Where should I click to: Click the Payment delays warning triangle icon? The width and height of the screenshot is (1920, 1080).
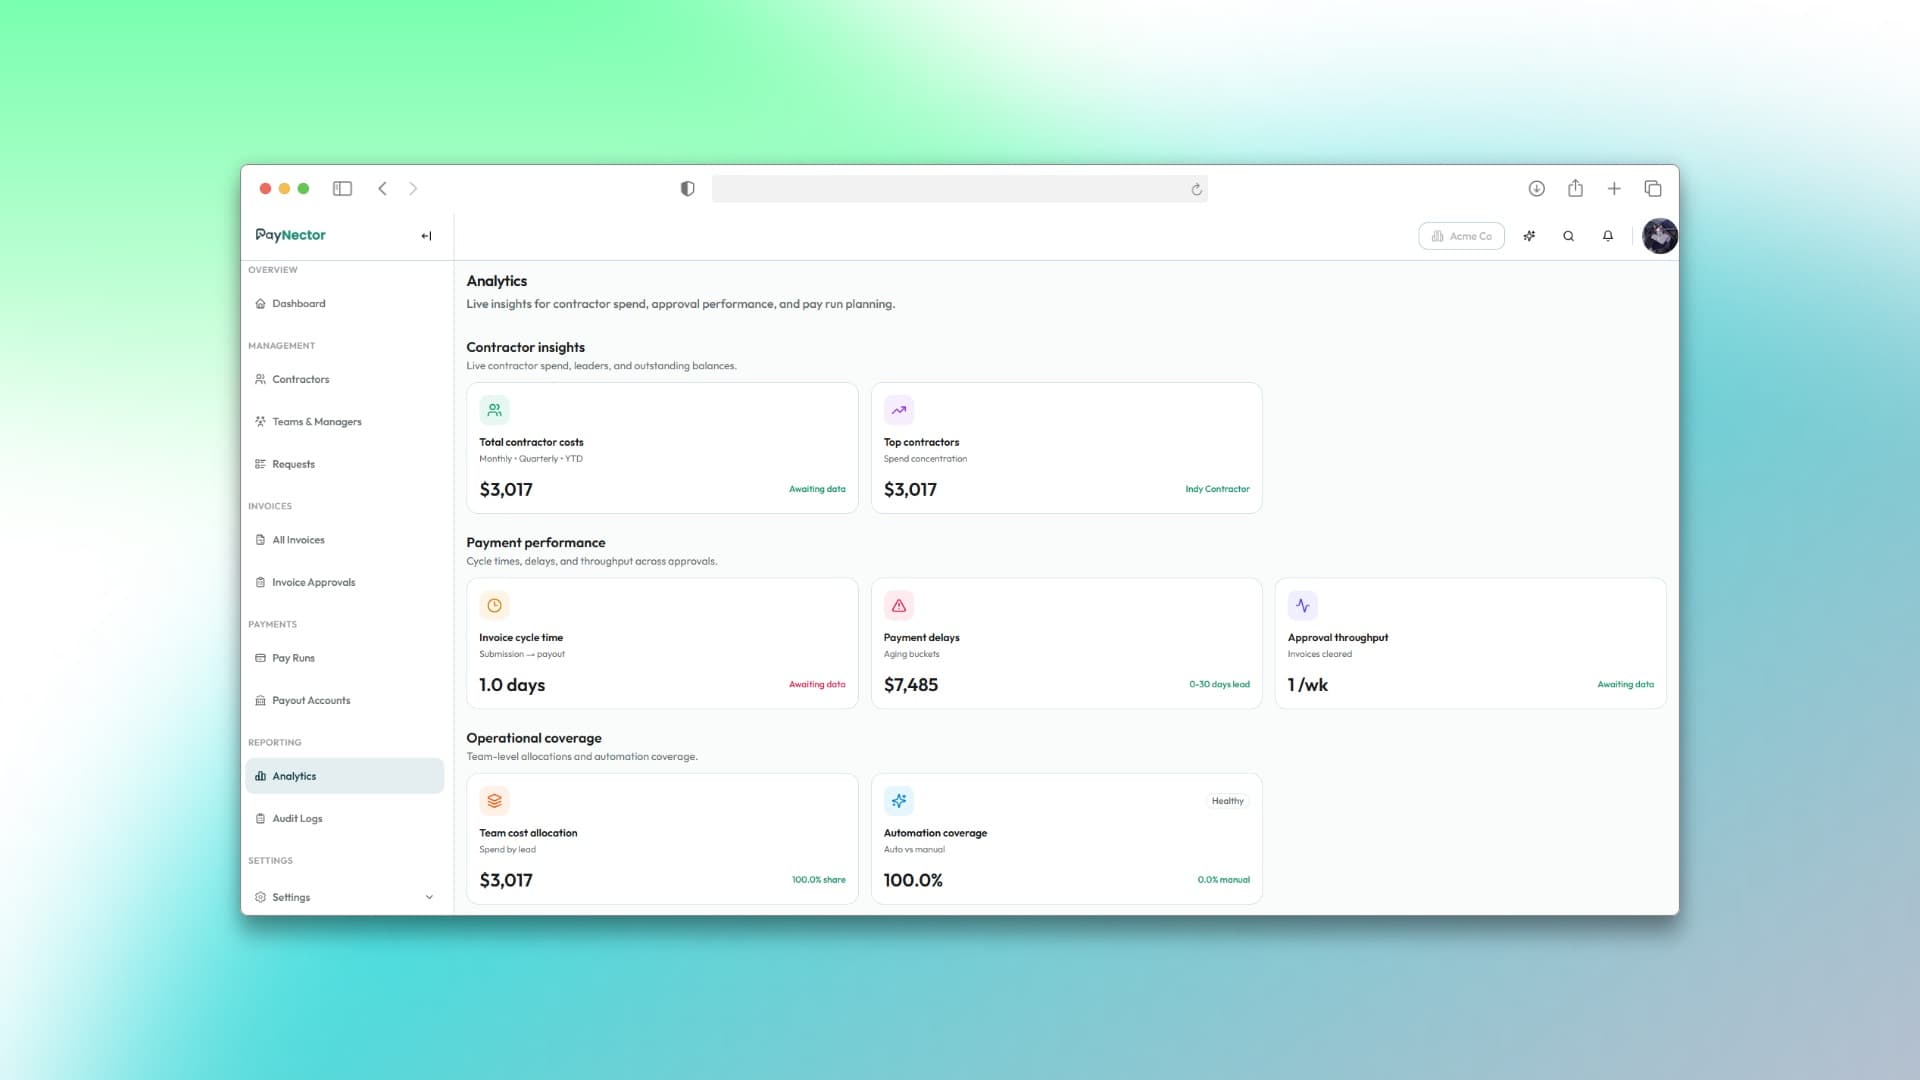[898, 605]
